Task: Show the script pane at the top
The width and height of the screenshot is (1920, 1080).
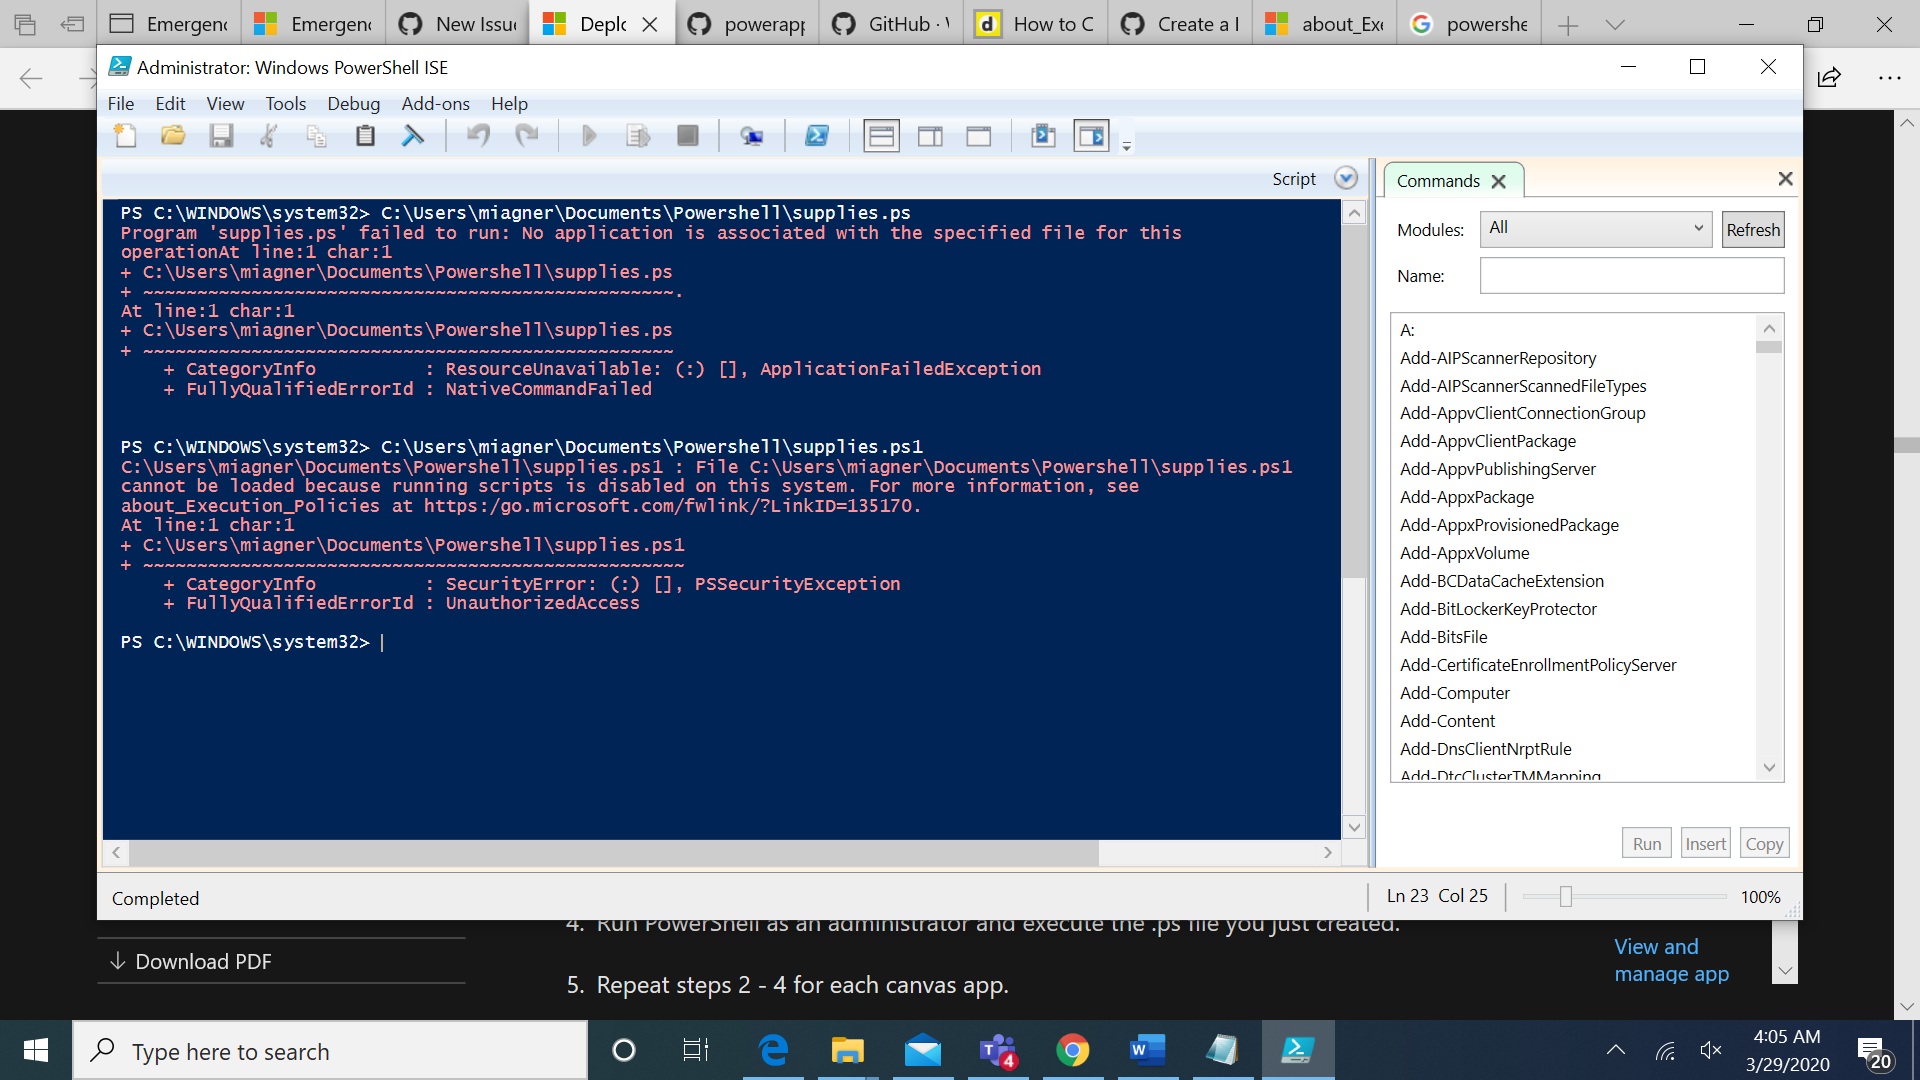Action: 881,136
